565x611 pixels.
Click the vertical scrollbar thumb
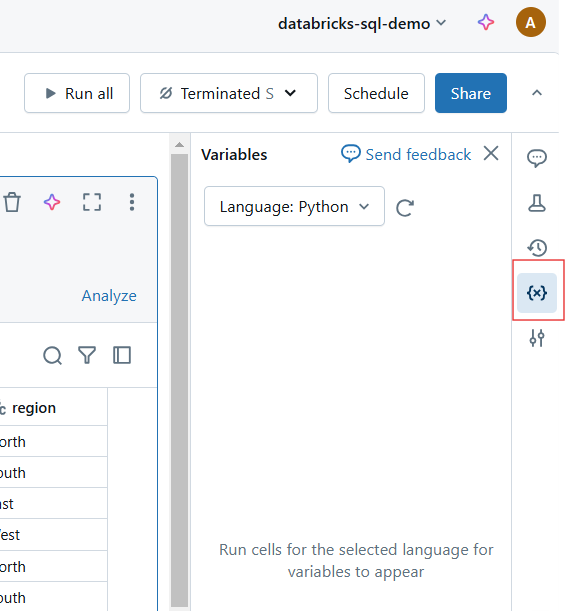coord(179,380)
